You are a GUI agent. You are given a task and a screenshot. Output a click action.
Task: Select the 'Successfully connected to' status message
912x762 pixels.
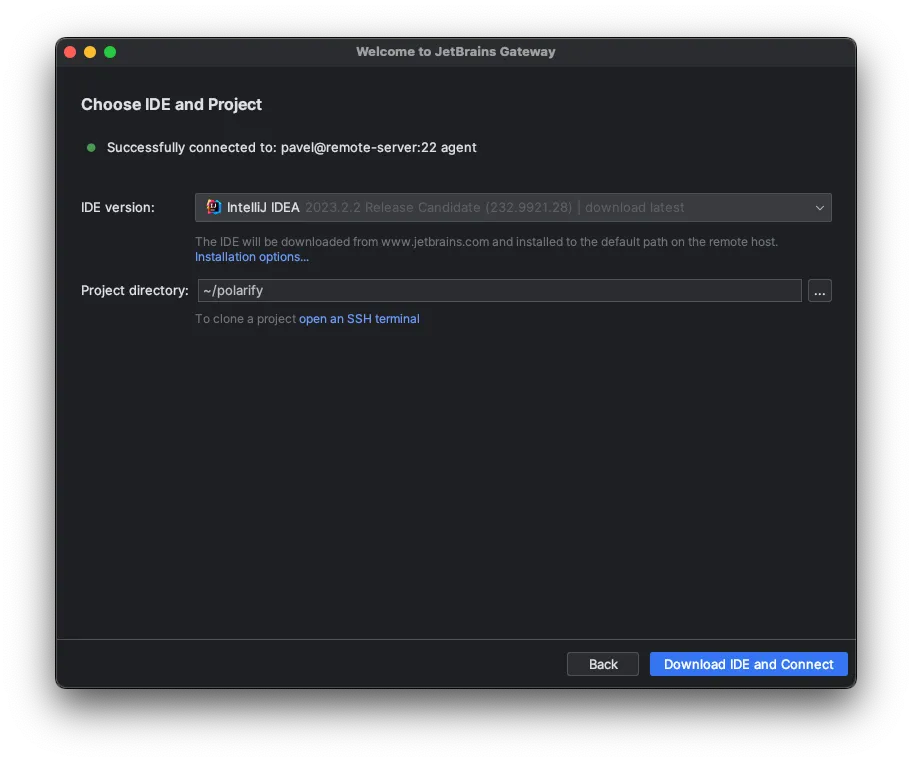click(291, 147)
